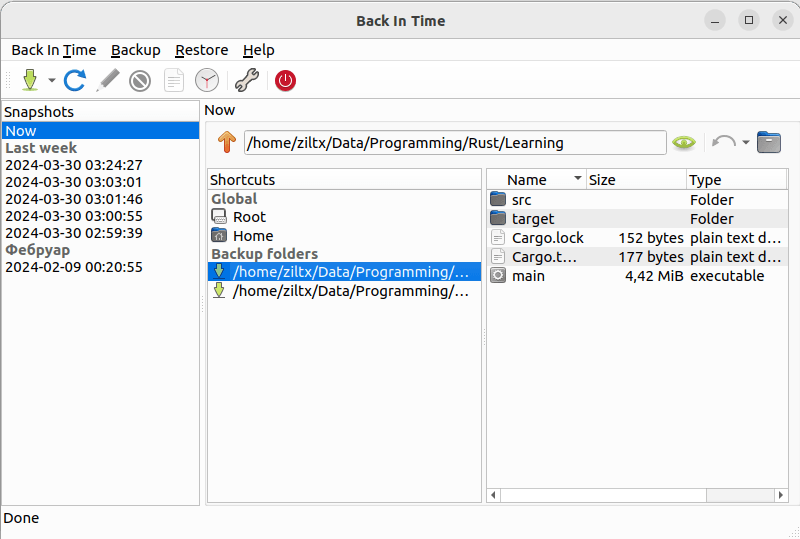800x539 pixels.
Task: Click the red power Shutdown icon
Action: pyautogui.click(x=286, y=80)
